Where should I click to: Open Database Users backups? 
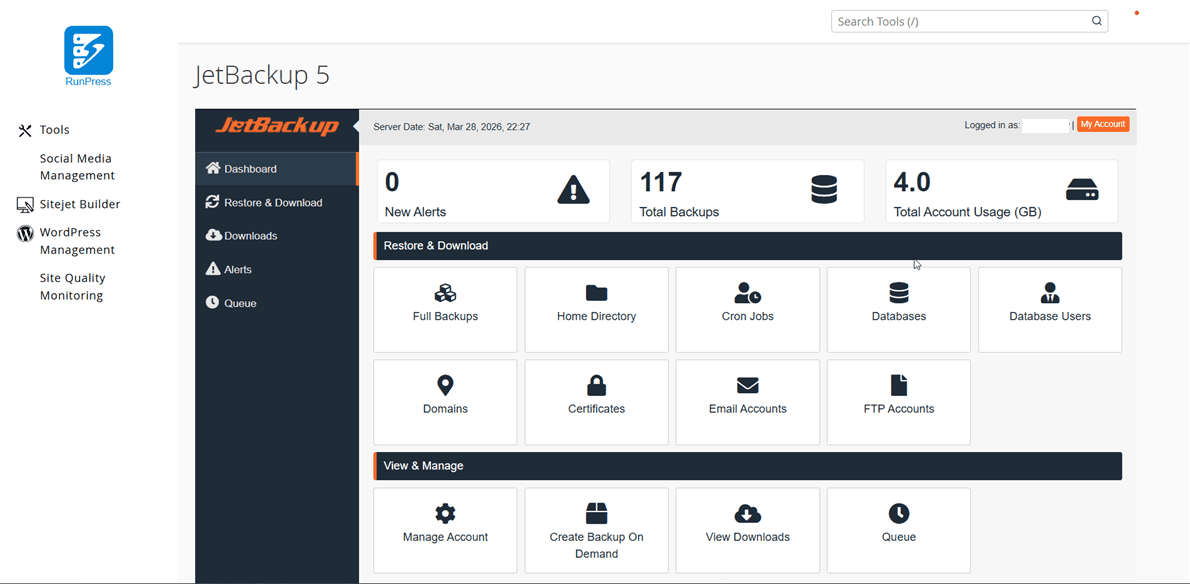[1049, 309]
